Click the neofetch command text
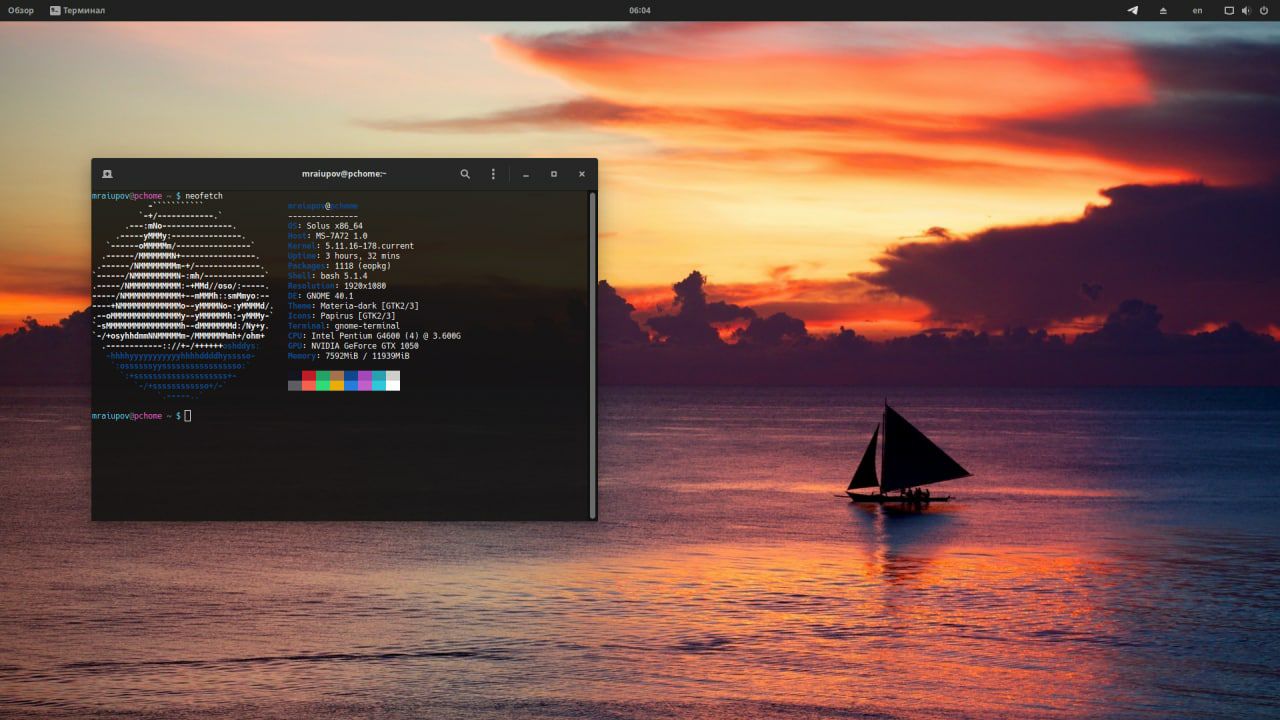1280x720 pixels. (x=204, y=196)
